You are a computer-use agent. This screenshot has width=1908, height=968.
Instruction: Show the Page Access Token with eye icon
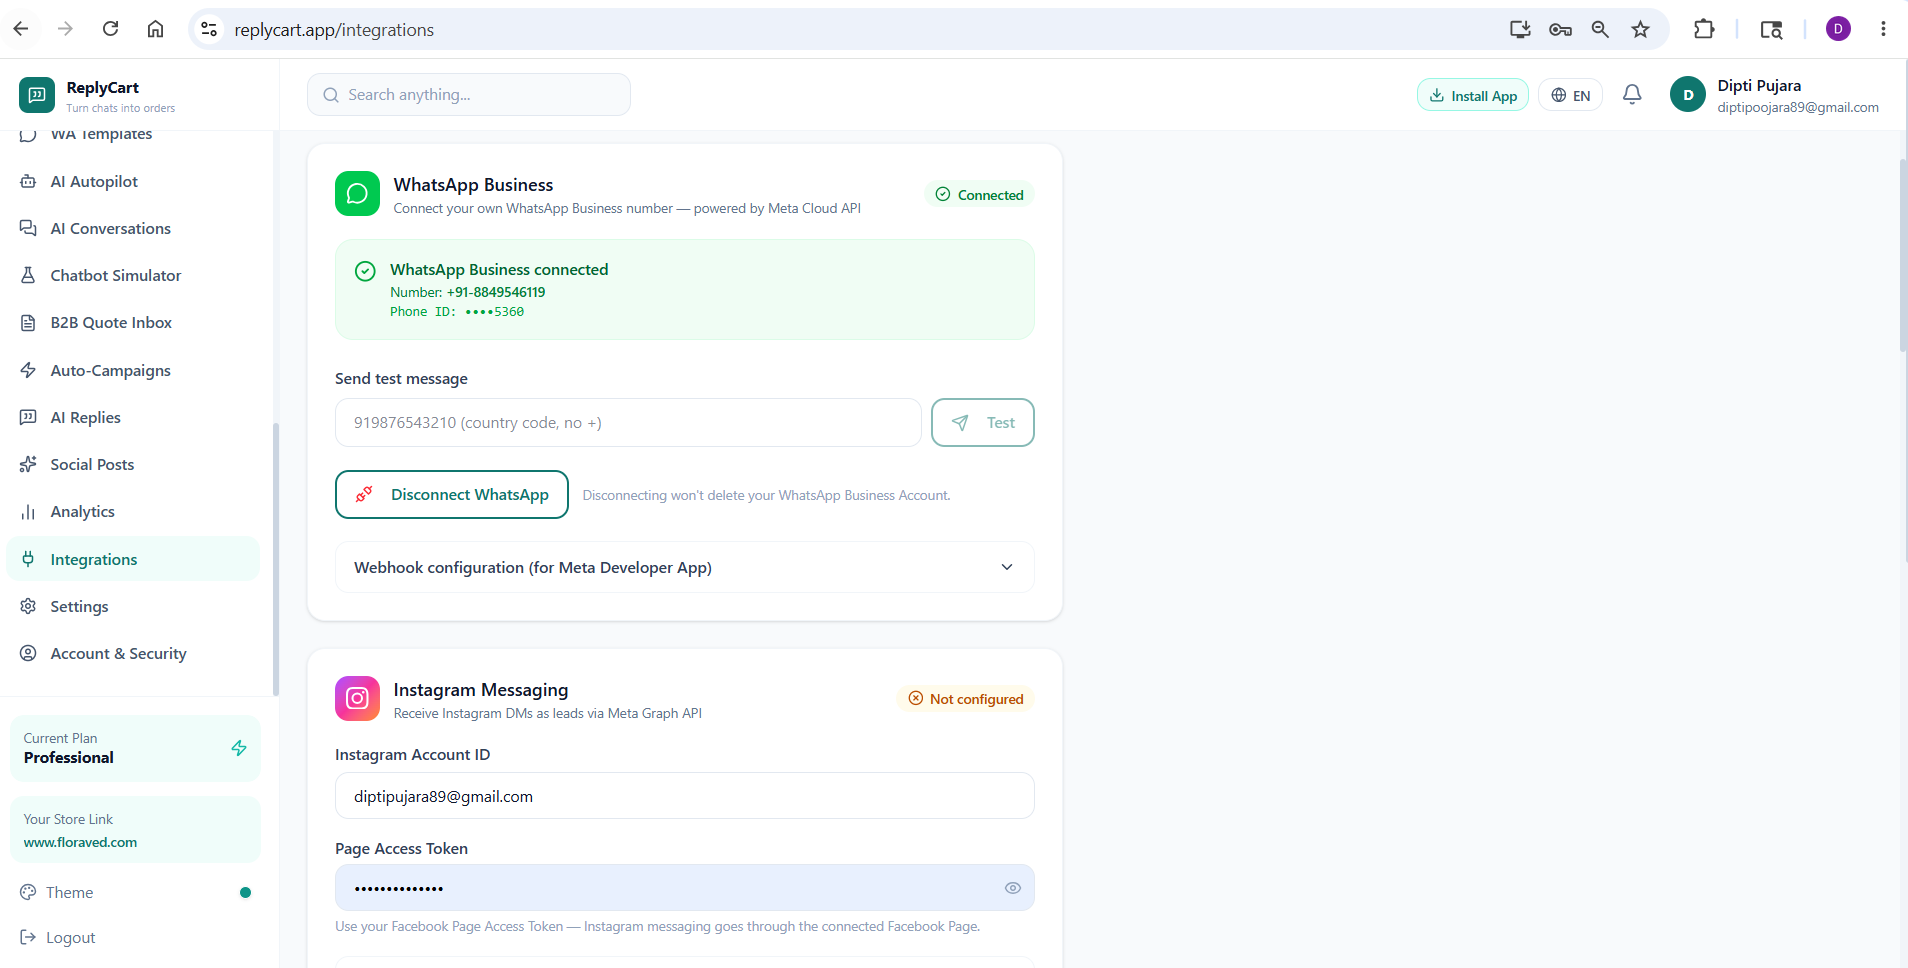1013,888
